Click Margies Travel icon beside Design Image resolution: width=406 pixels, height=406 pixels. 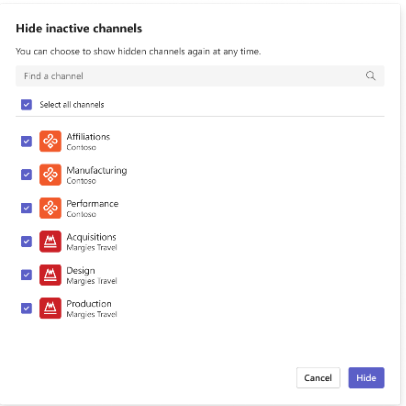[x=50, y=275]
